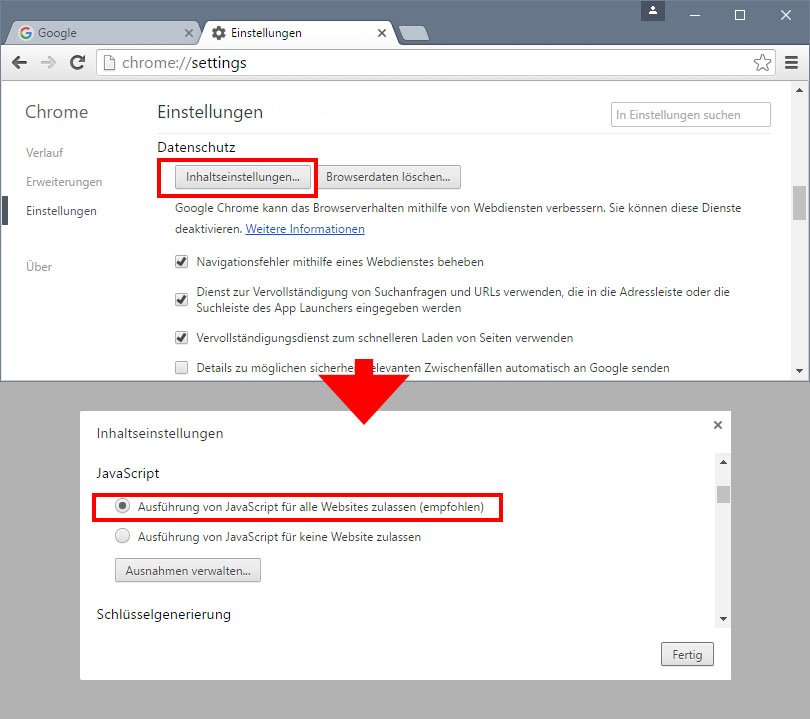The image size is (810, 719).
Task: Close the Inhaltseinstellungen dialog with X
Action: (717, 425)
